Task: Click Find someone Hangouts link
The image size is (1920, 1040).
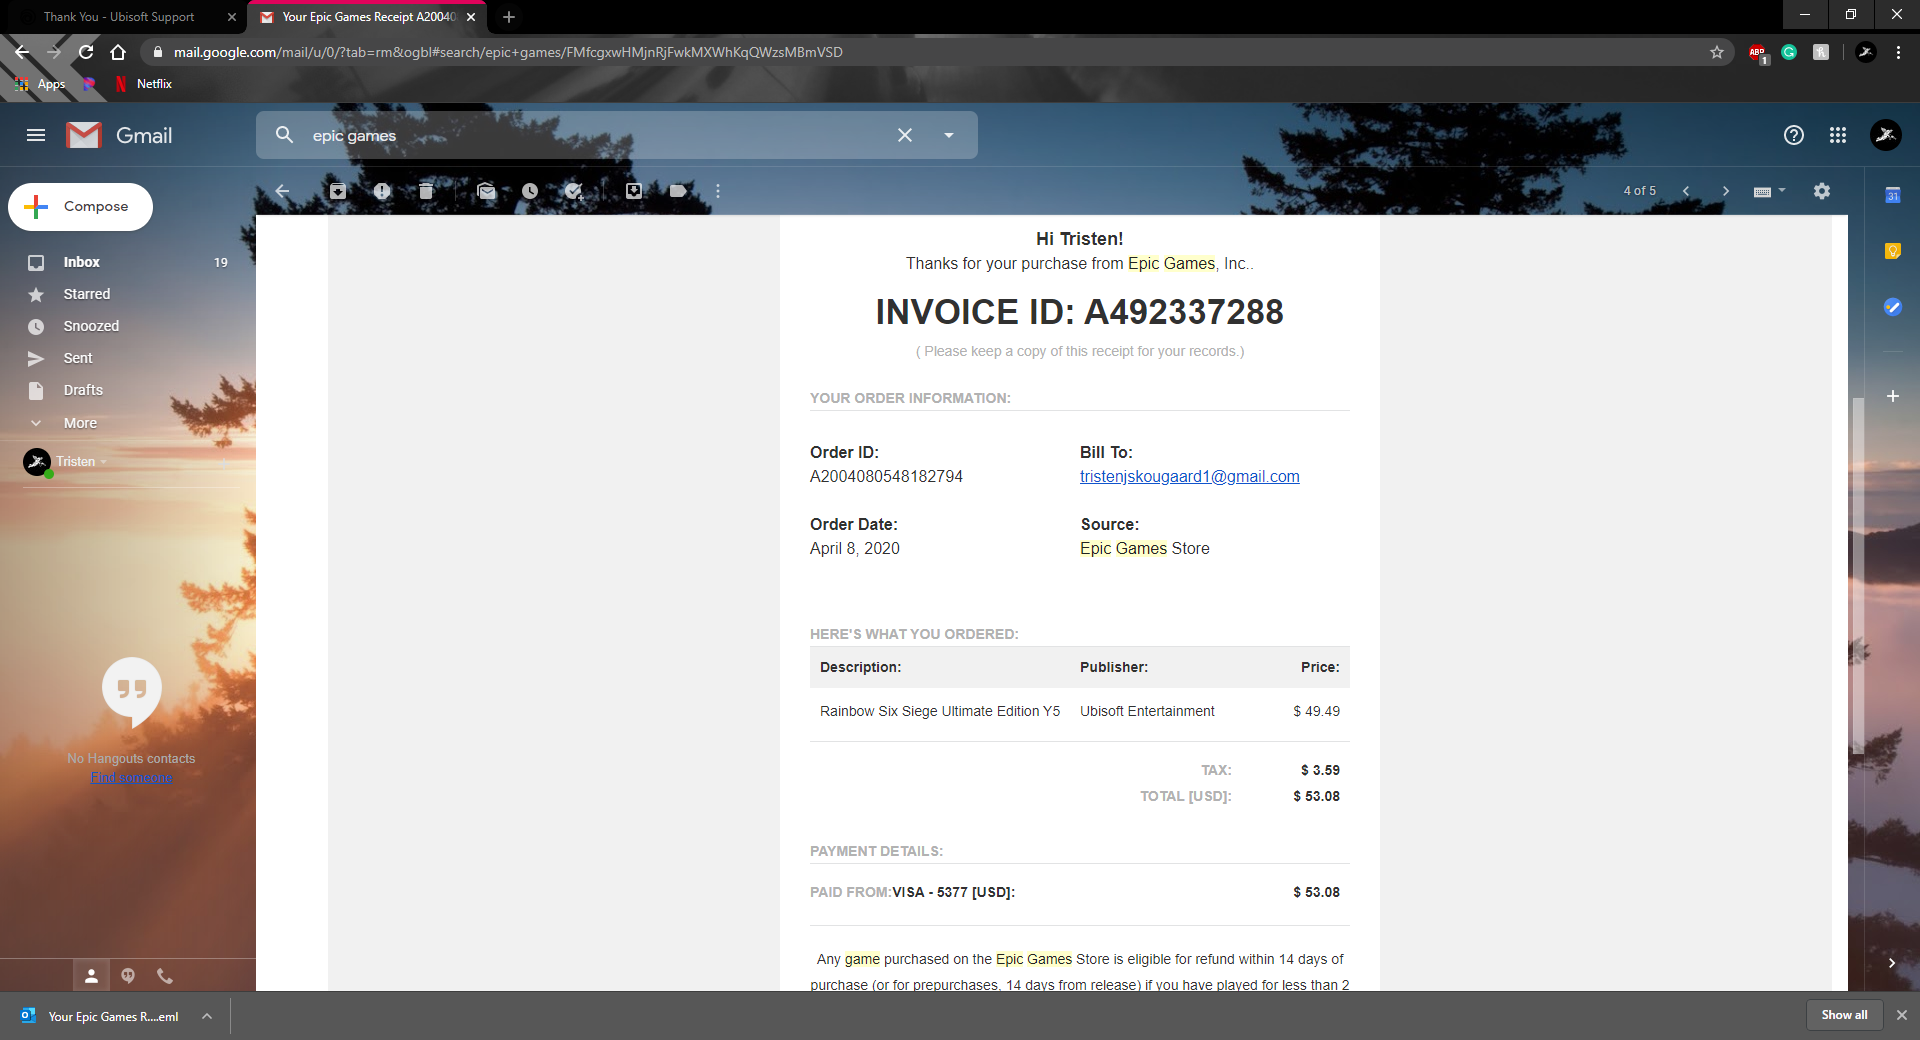Action: (131, 777)
